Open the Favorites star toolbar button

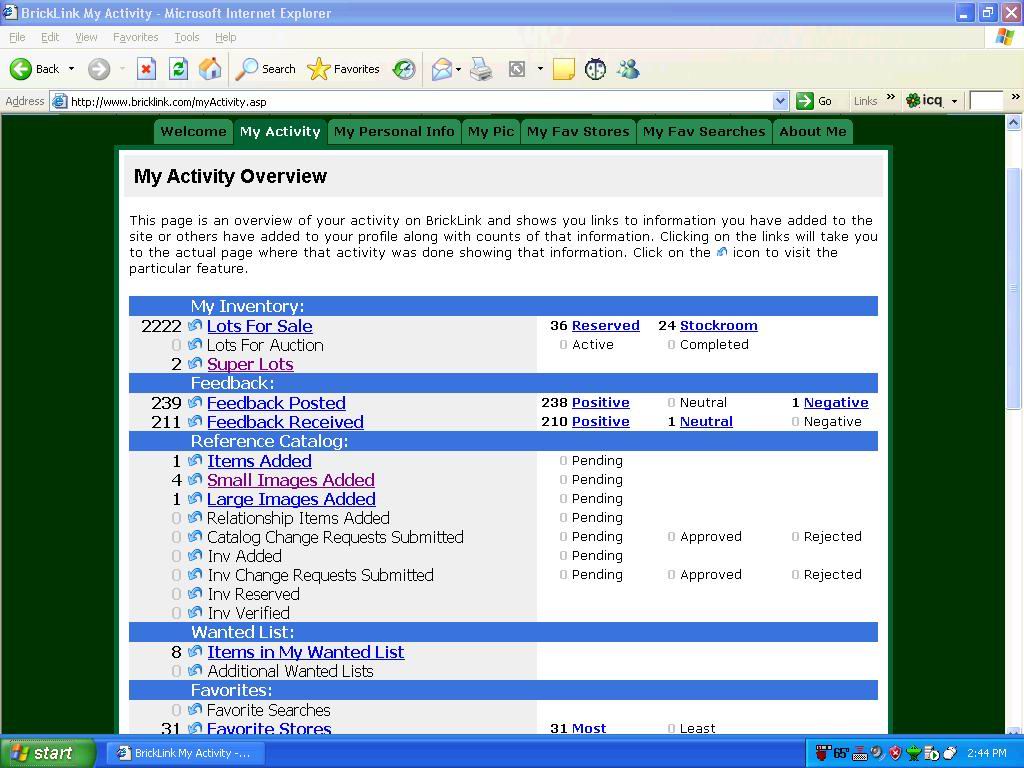344,69
